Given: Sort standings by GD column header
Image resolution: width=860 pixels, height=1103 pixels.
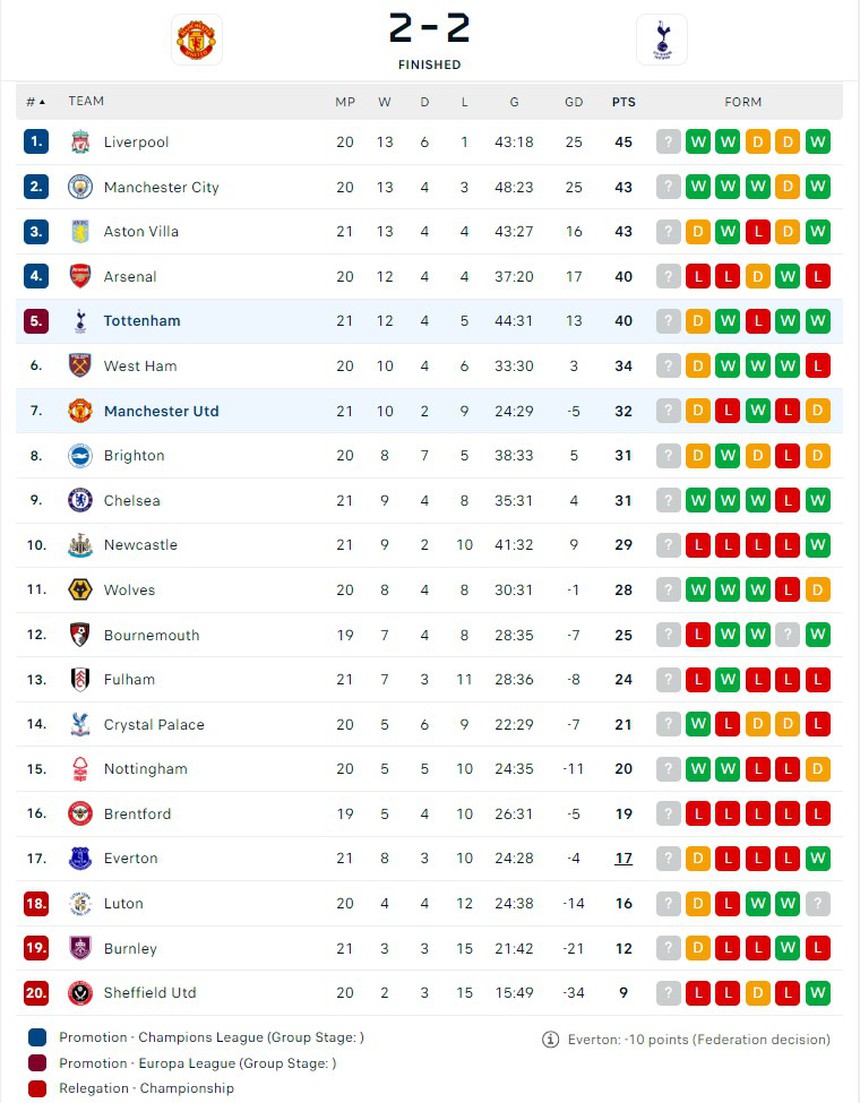Looking at the screenshot, I should coord(573,102).
